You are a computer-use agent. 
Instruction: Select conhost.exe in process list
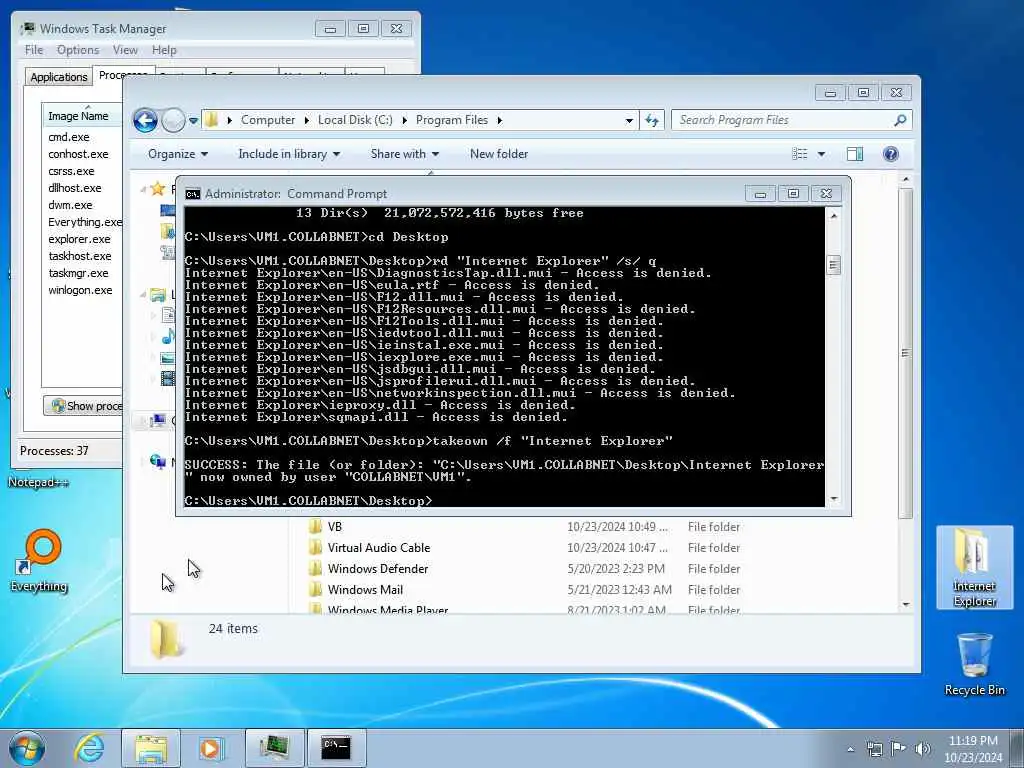(x=78, y=154)
